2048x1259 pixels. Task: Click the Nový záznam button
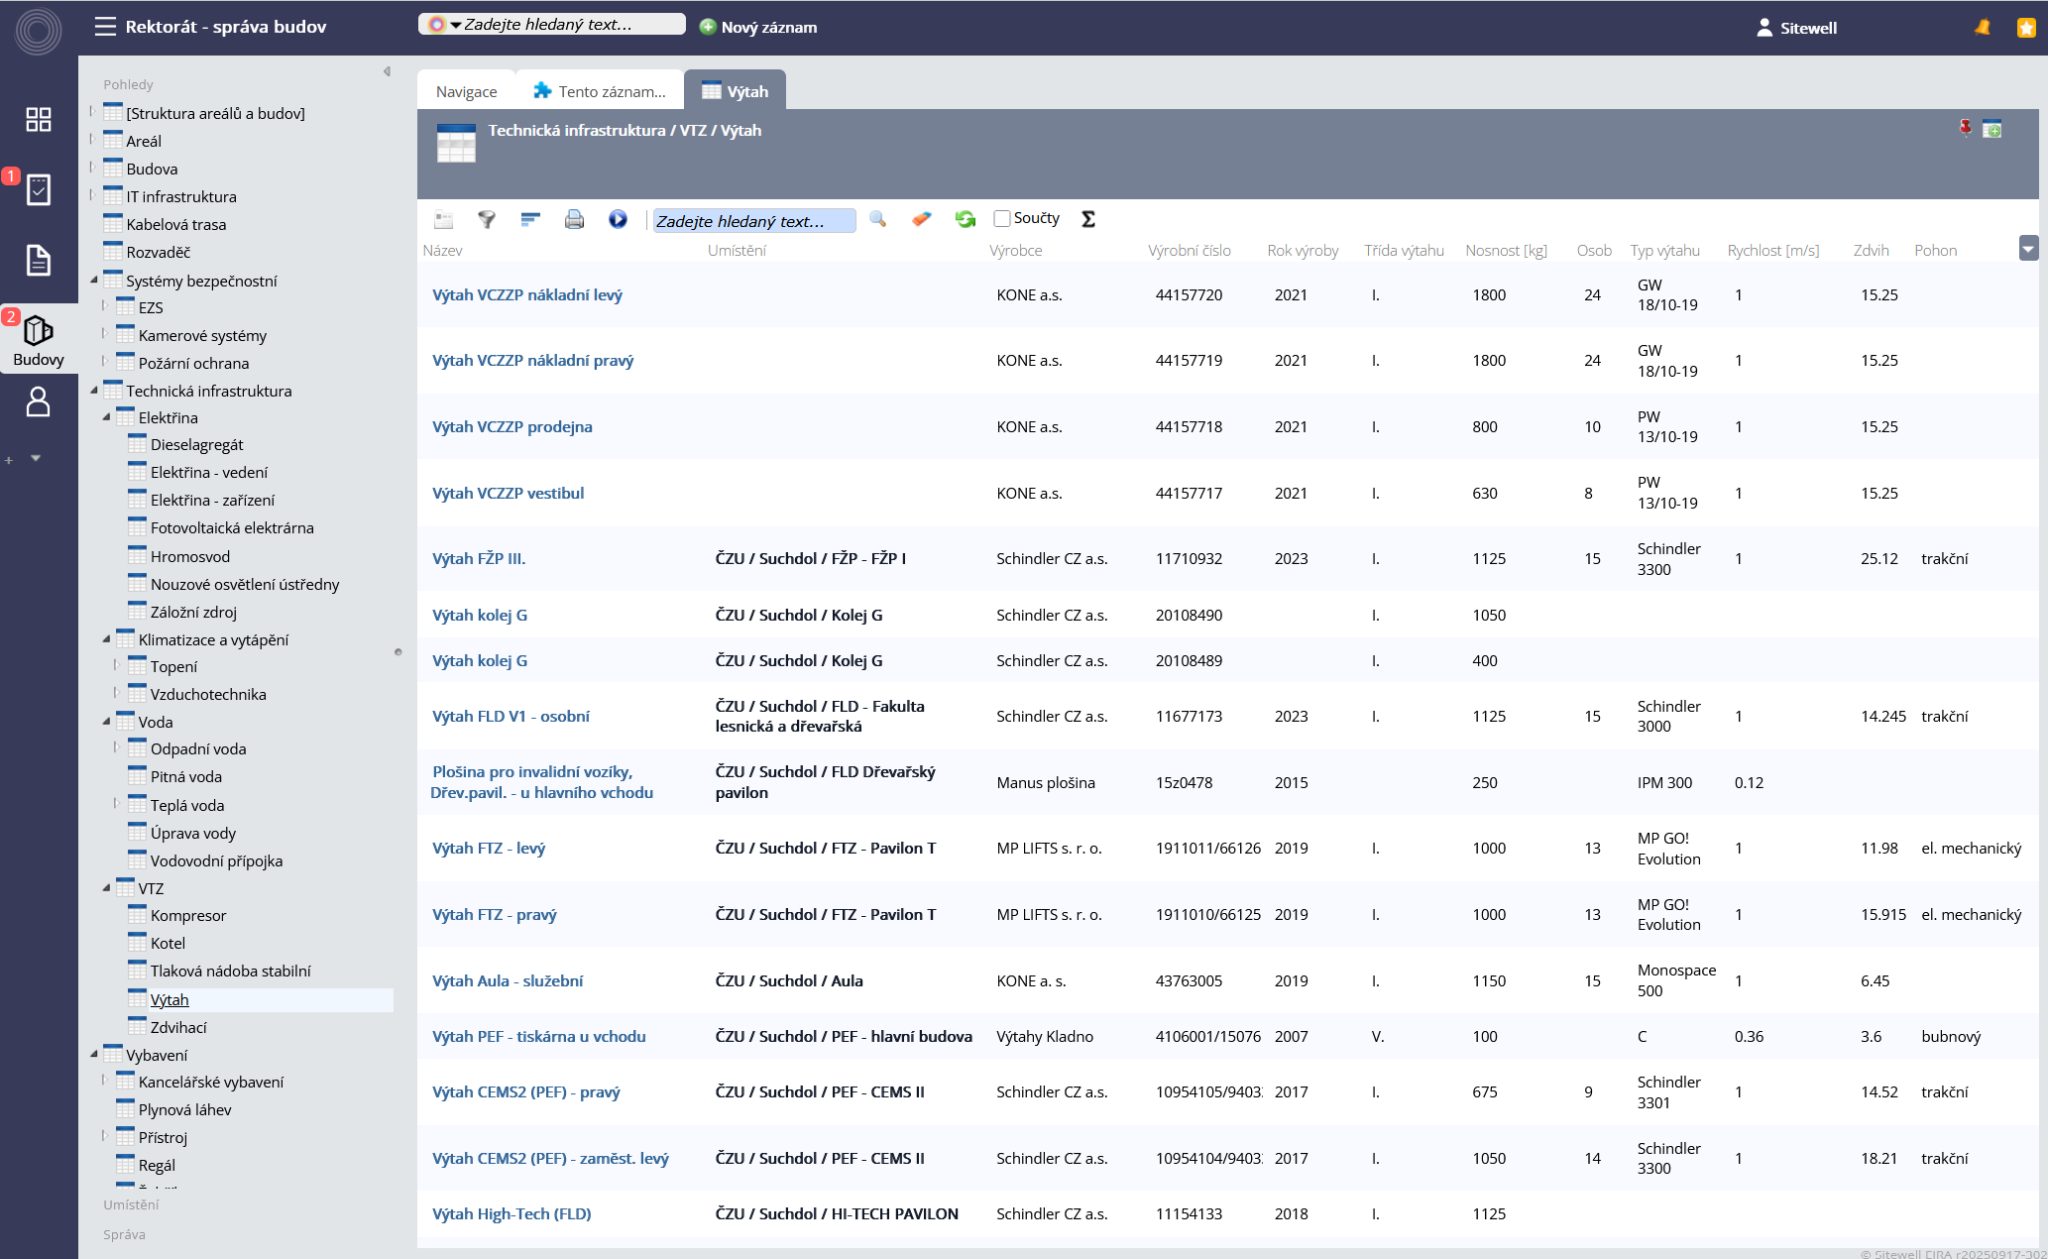click(x=758, y=27)
